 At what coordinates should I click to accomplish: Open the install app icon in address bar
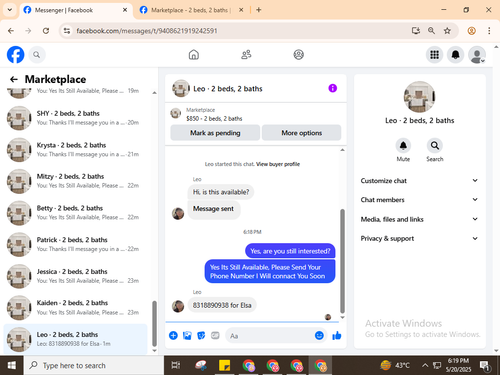tap(415, 31)
